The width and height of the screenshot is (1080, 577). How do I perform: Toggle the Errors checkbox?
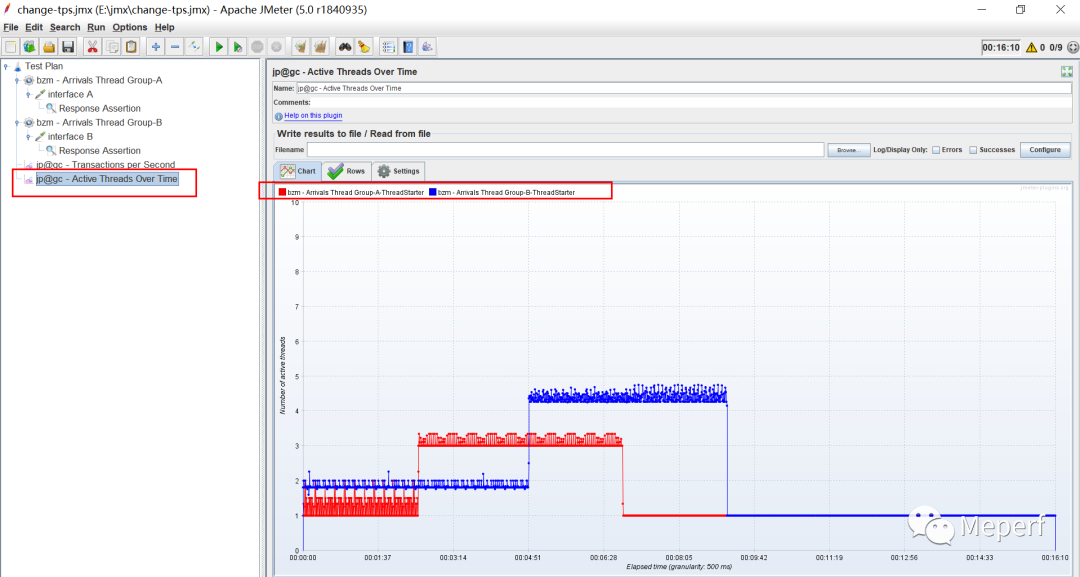pos(936,150)
